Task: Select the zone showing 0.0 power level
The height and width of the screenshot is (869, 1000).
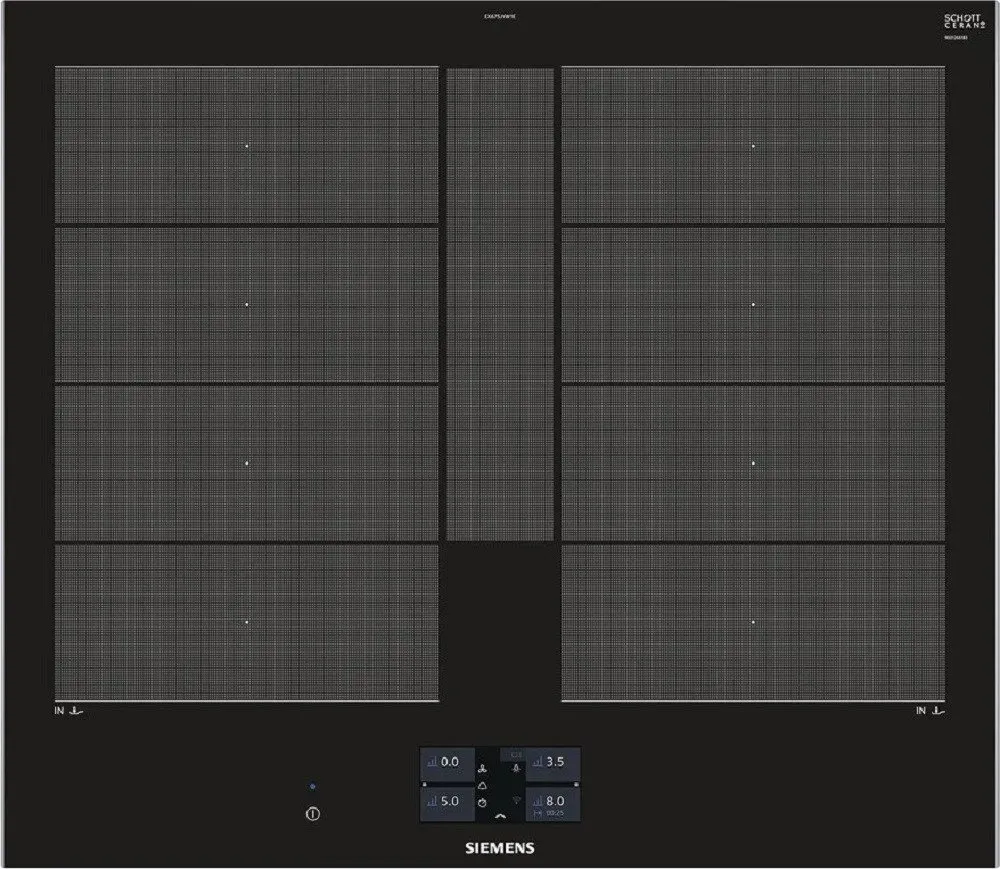Action: click(x=445, y=762)
